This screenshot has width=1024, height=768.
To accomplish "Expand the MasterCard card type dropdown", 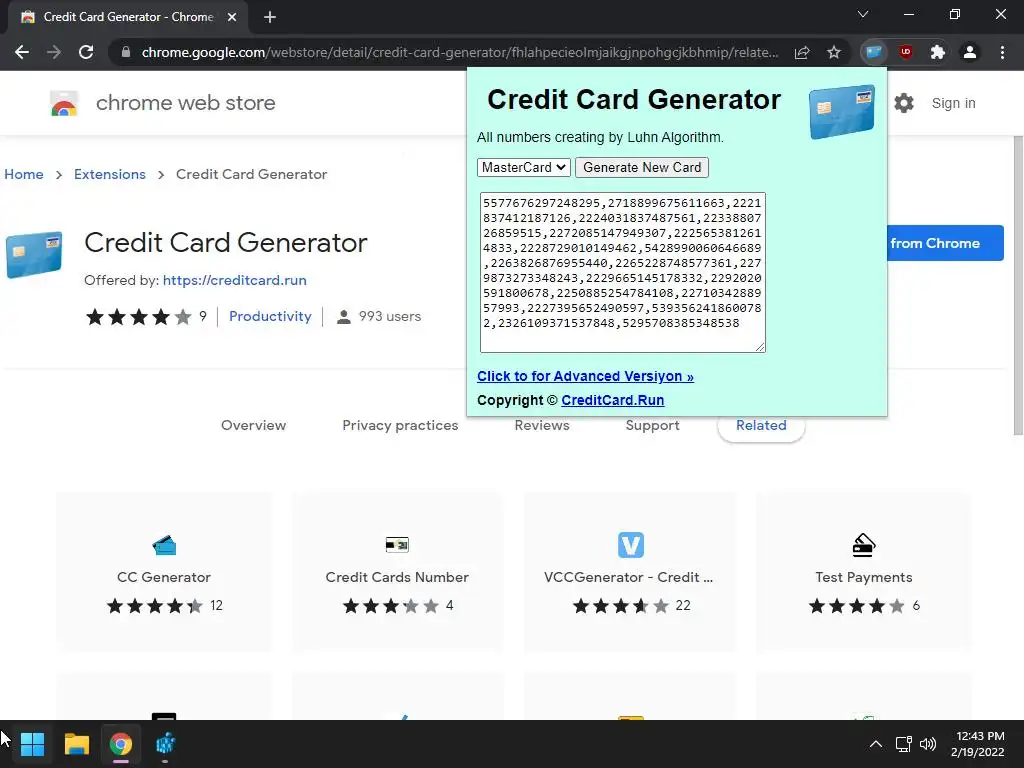I will pos(524,167).
